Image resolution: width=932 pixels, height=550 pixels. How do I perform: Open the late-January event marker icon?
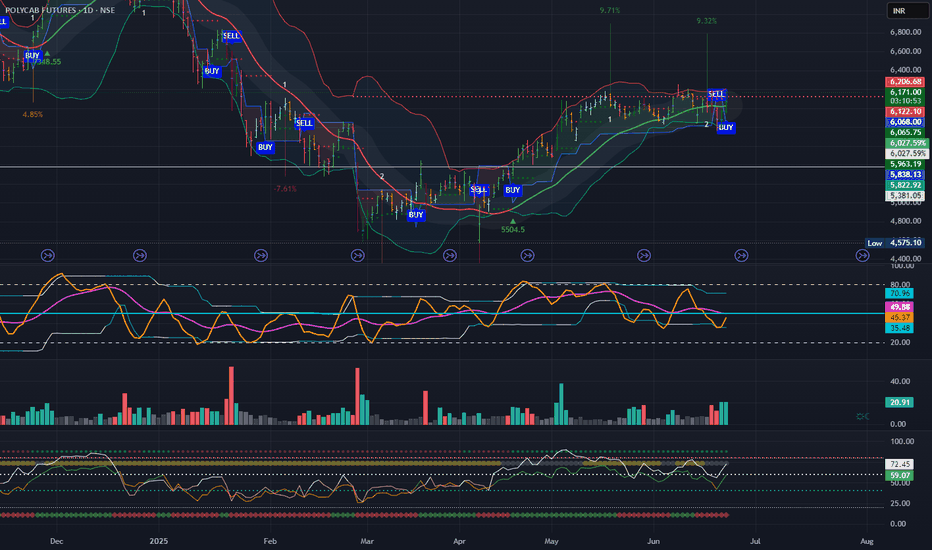[261, 256]
